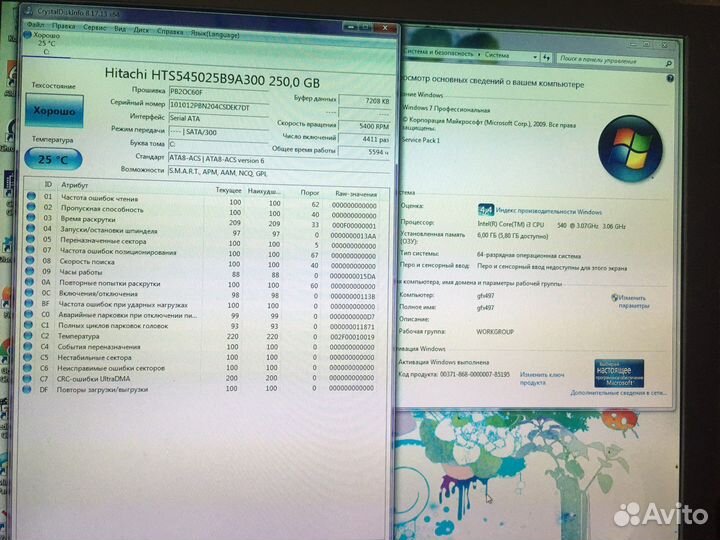The height and width of the screenshot is (540, 720).
Task: Click the status circle of attribute 02 Пропускная способность
Action: coord(31,207)
